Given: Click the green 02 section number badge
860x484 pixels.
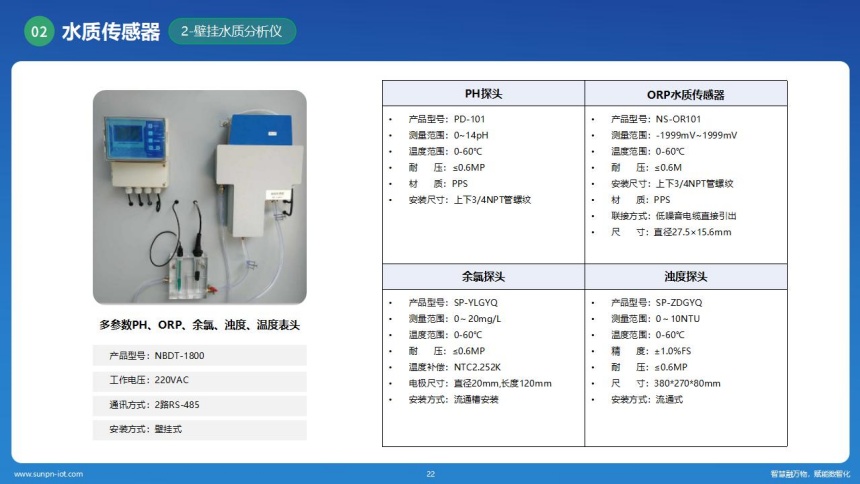Looking at the screenshot, I should pyautogui.click(x=39, y=31).
